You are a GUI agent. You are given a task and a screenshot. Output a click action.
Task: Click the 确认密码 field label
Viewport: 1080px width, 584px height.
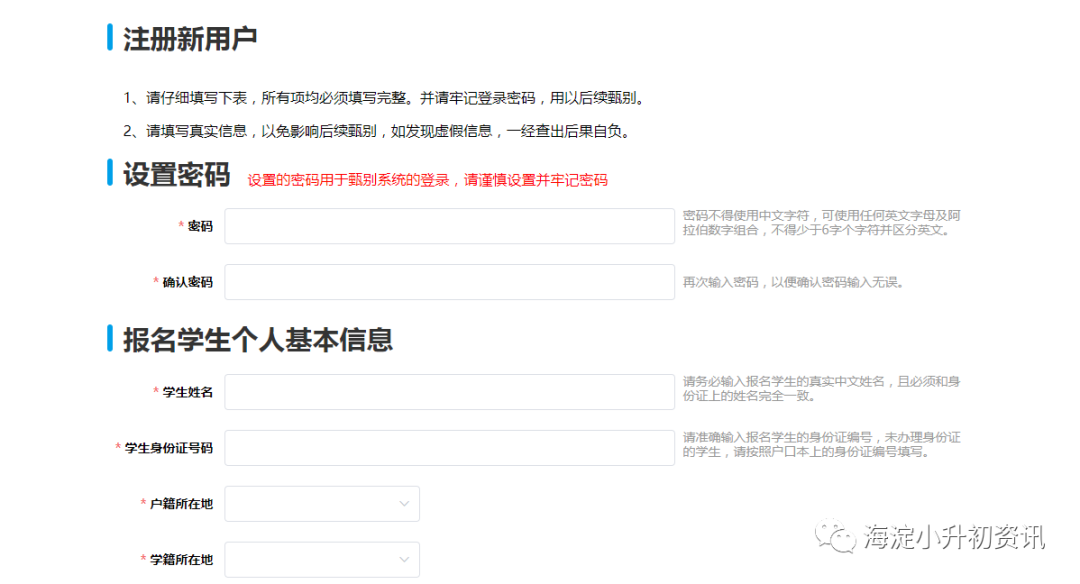point(187,282)
